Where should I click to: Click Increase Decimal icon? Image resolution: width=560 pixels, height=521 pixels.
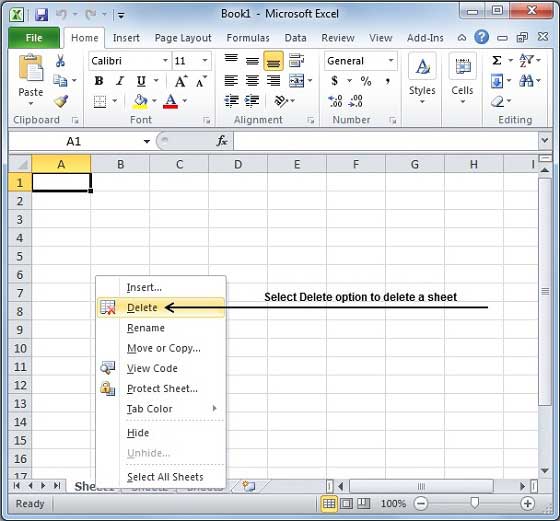tap(335, 101)
